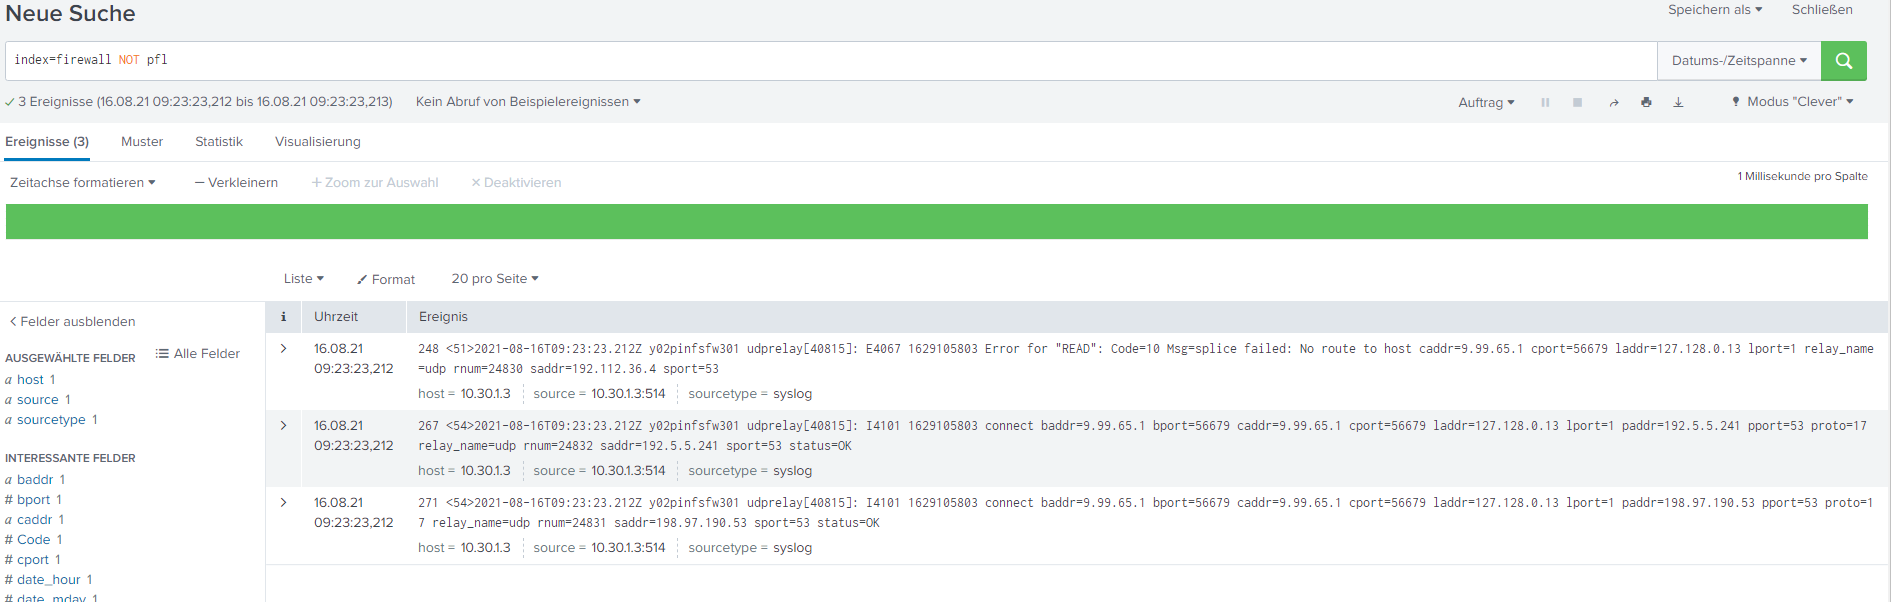Click the export download icon

click(x=1678, y=102)
